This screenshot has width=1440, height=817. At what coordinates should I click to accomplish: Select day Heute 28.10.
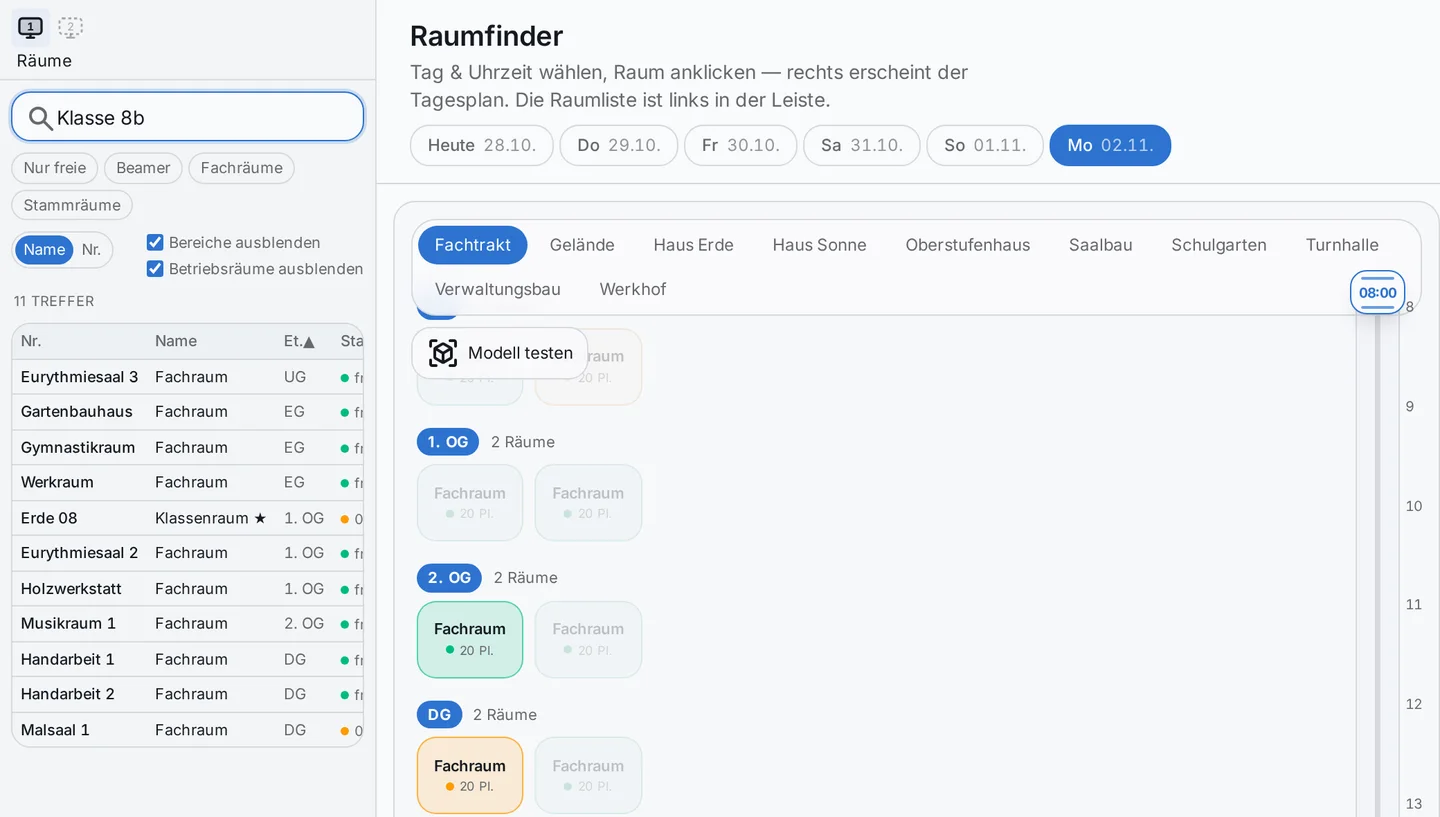pyautogui.click(x=482, y=145)
